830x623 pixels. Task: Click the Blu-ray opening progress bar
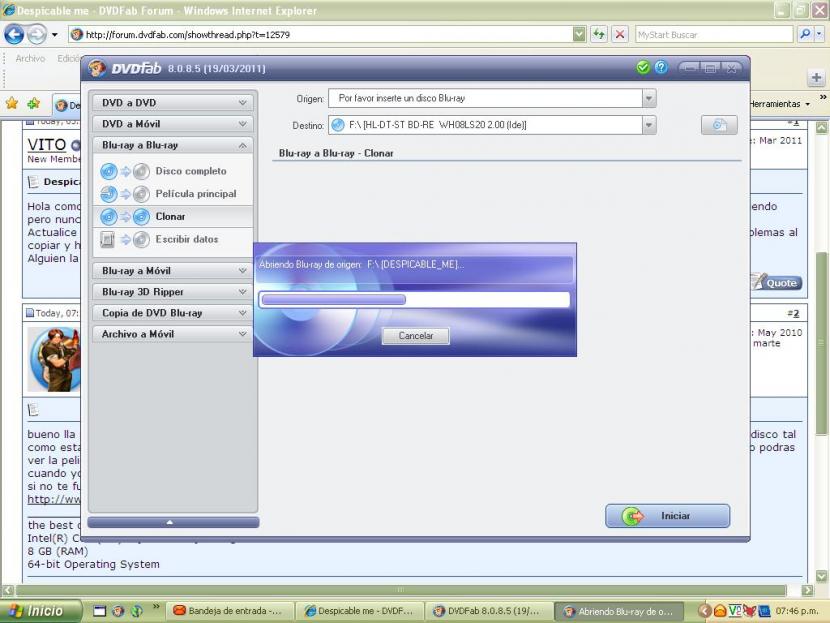[x=414, y=300]
